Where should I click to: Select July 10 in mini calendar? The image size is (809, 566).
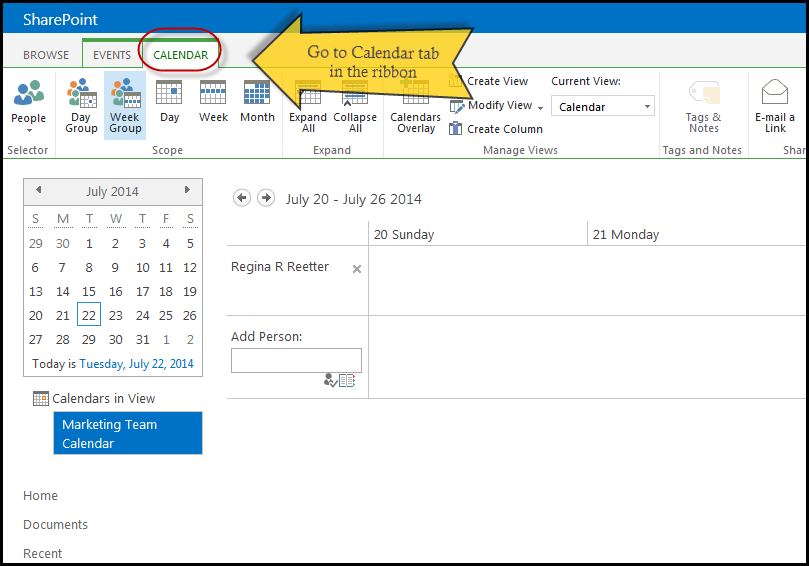[142, 267]
